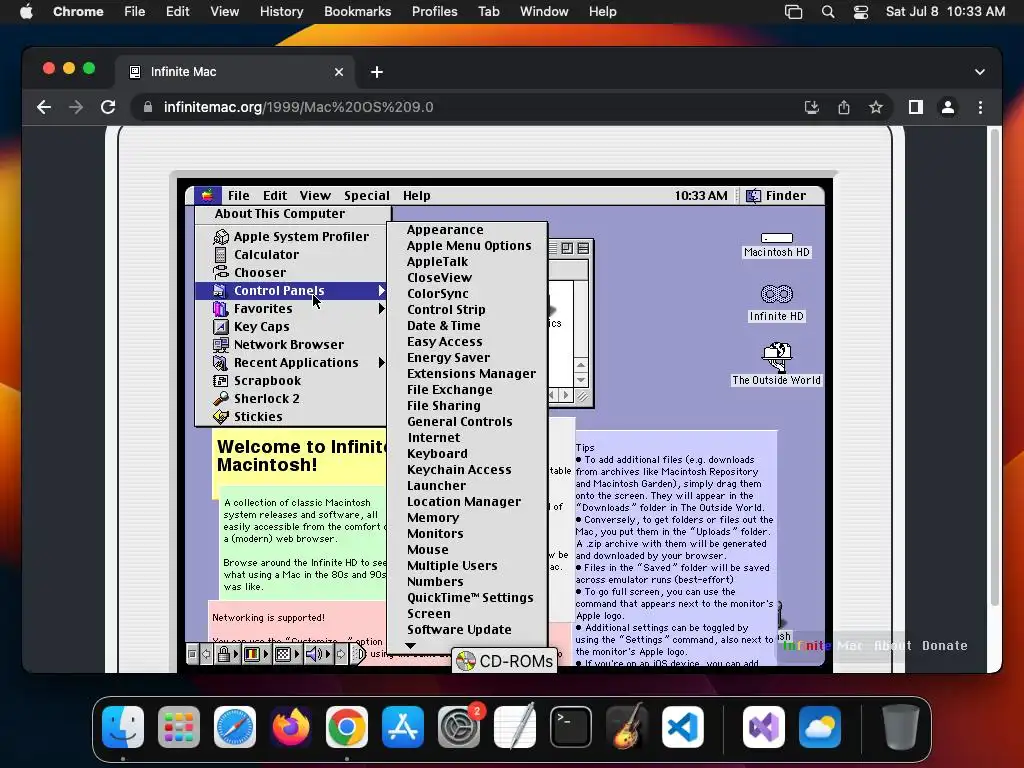
Task: Click the CD-ROMs disc button
Action: pyautogui.click(x=504, y=661)
